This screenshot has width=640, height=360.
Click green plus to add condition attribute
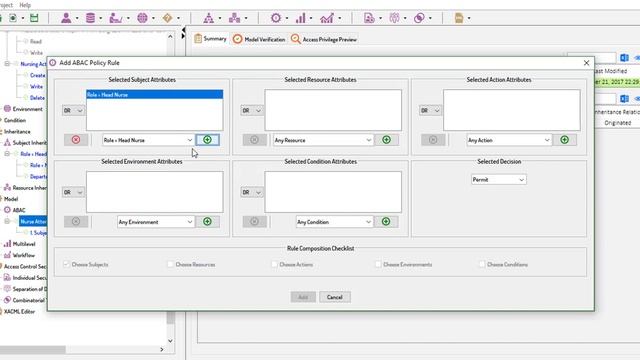386,222
